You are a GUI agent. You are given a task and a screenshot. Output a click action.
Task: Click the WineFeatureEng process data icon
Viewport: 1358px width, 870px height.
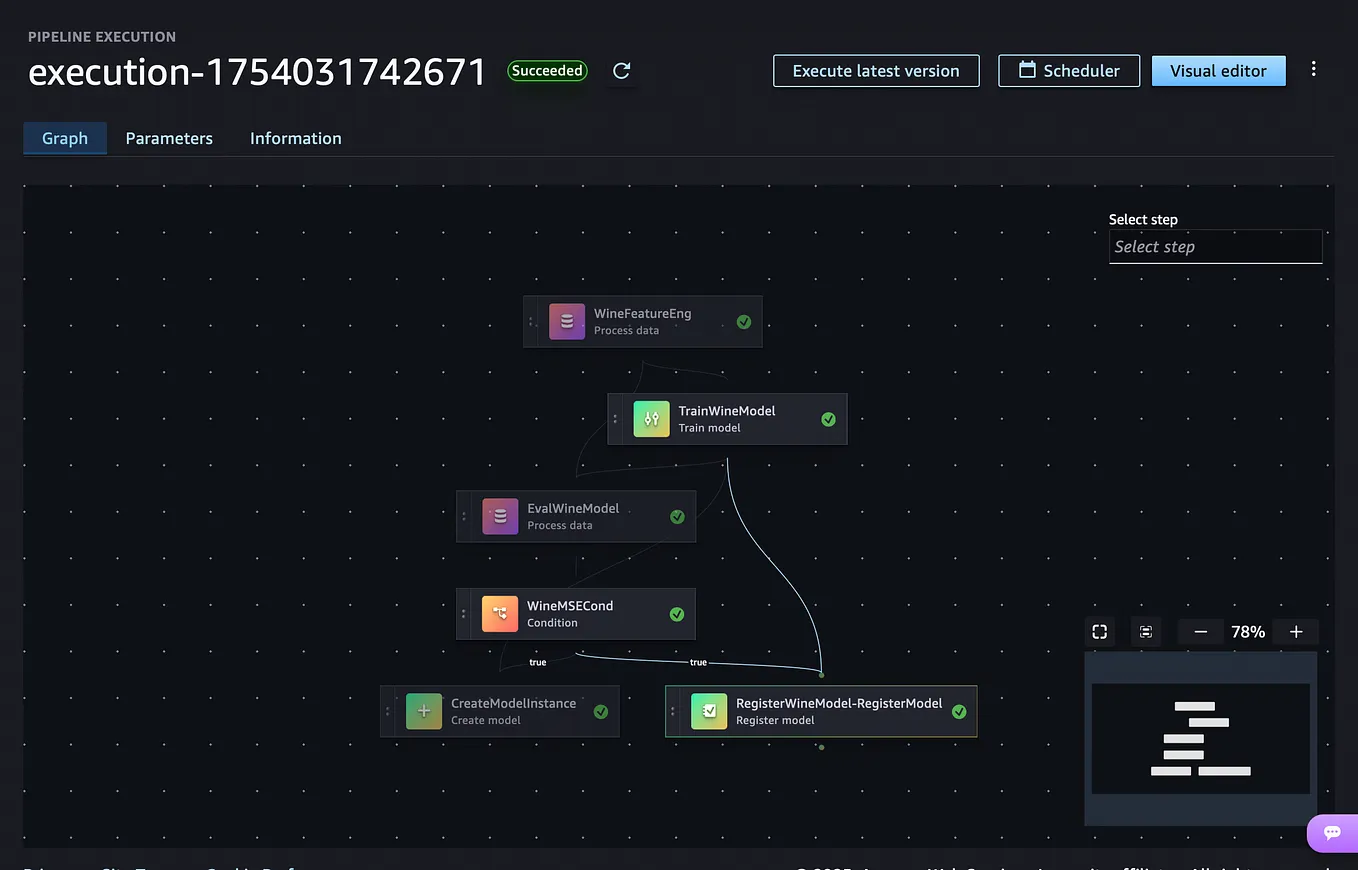(x=567, y=321)
